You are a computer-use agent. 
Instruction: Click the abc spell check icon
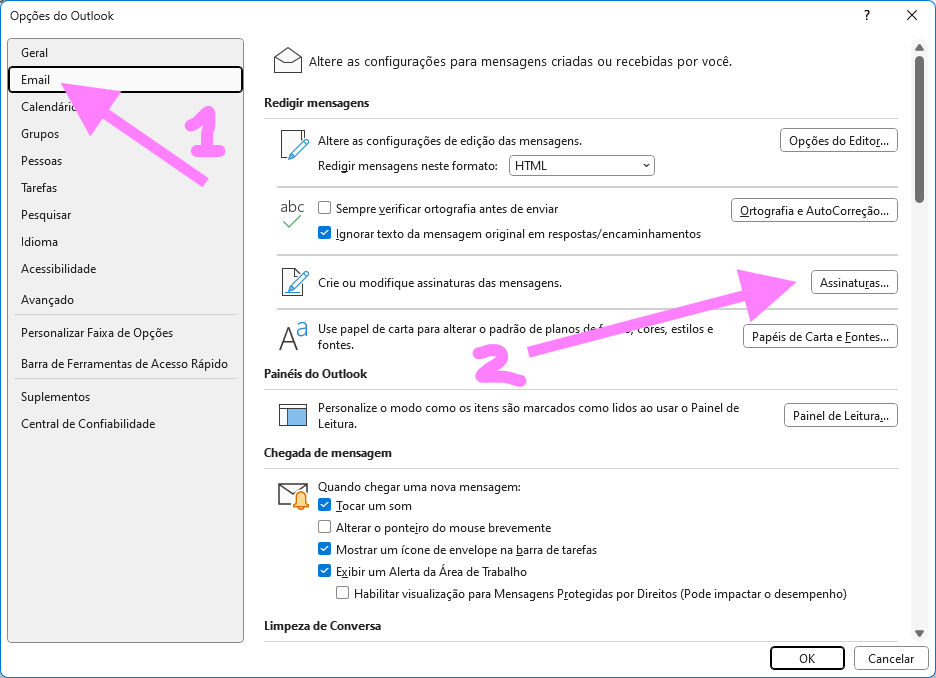click(x=292, y=214)
